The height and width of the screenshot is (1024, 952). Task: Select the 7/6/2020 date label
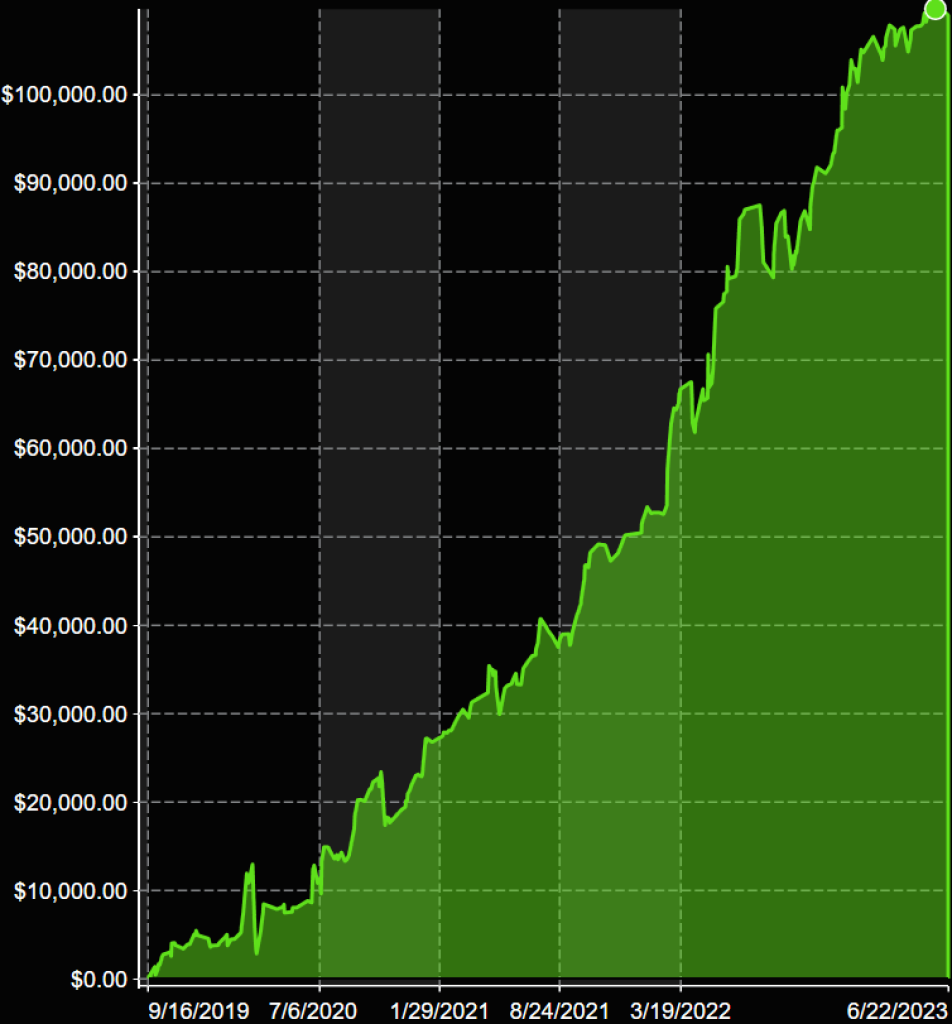314,1010
